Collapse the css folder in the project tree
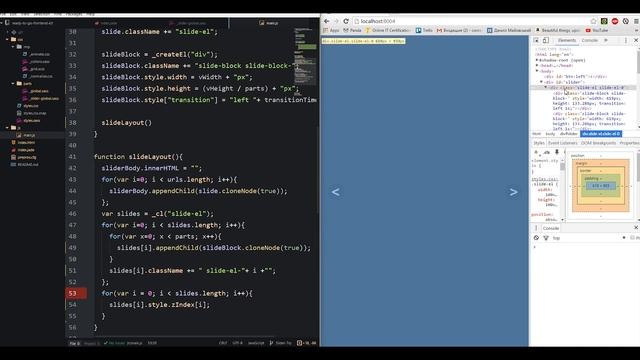This screenshot has width=640, height=360. tap(7, 40)
